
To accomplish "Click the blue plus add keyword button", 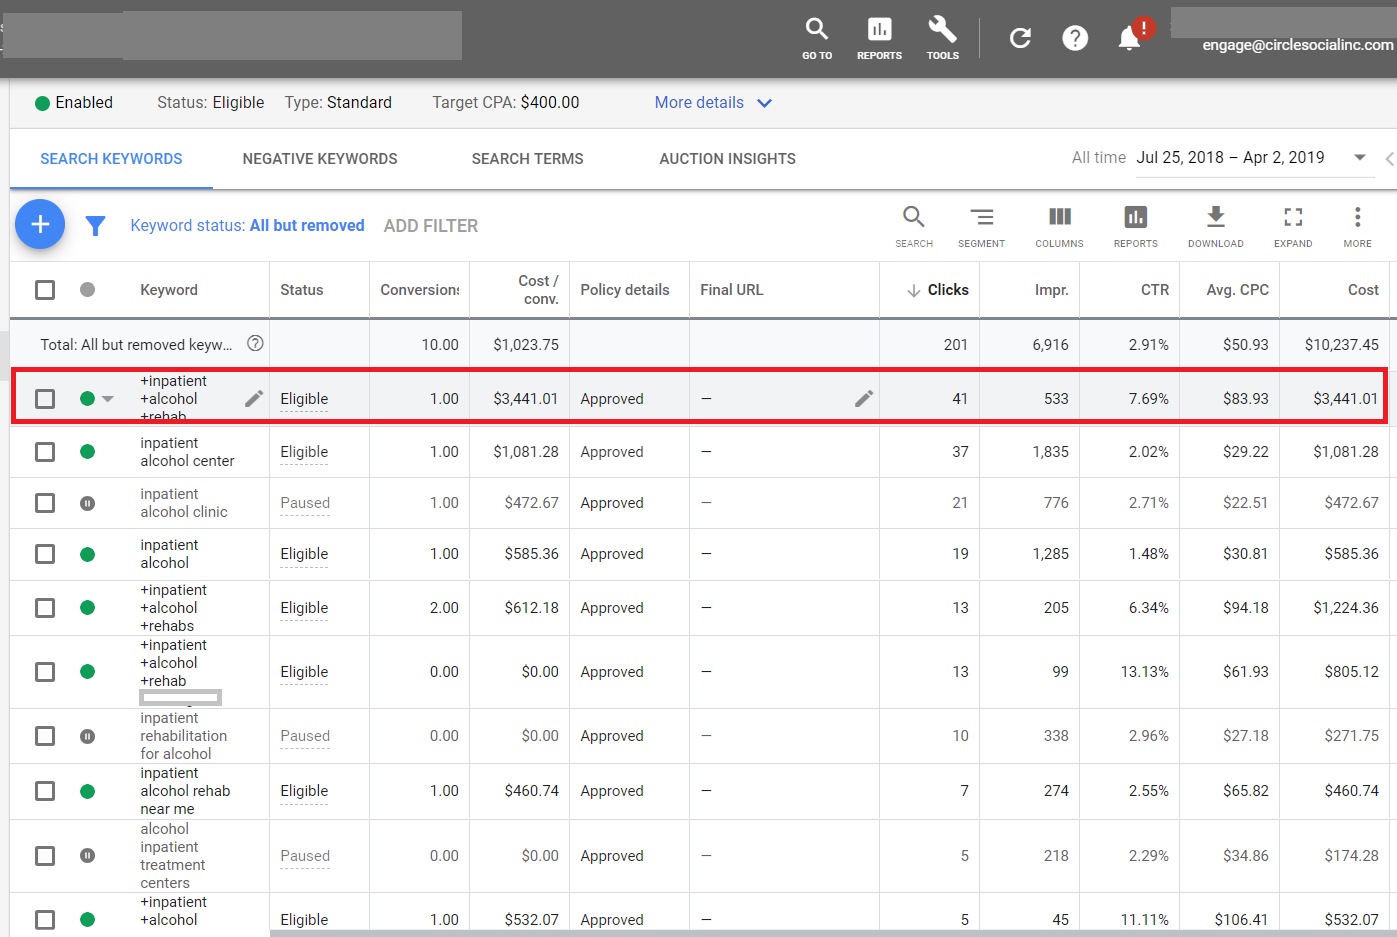I will (40, 225).
